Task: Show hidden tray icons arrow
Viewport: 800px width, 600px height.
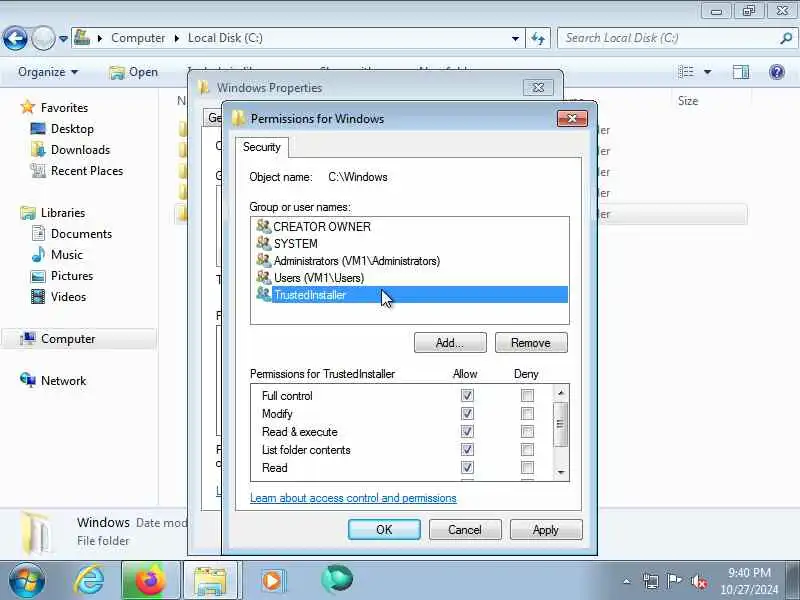Action: 627,581
